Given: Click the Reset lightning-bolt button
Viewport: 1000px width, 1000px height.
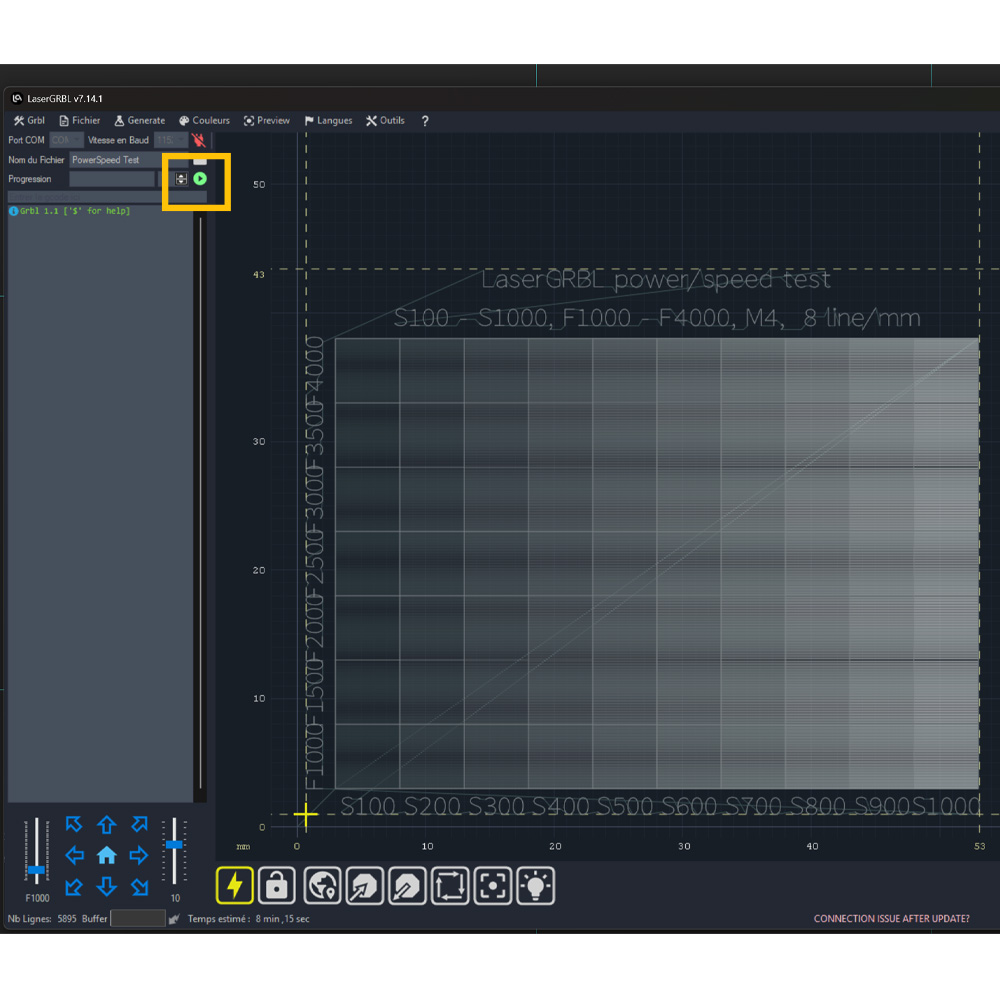Looking at the screenshot, I should click(x=235, y=885).
